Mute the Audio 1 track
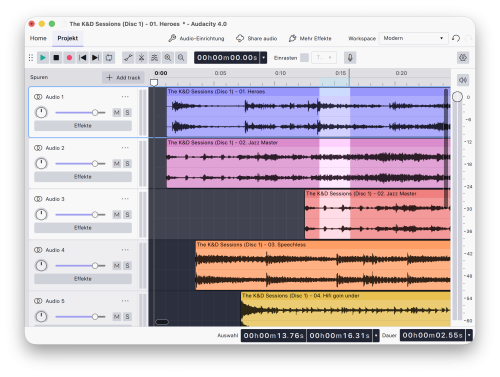Viewport: 500px width, 377px height. pyautogui.click(x=117, y=113)
